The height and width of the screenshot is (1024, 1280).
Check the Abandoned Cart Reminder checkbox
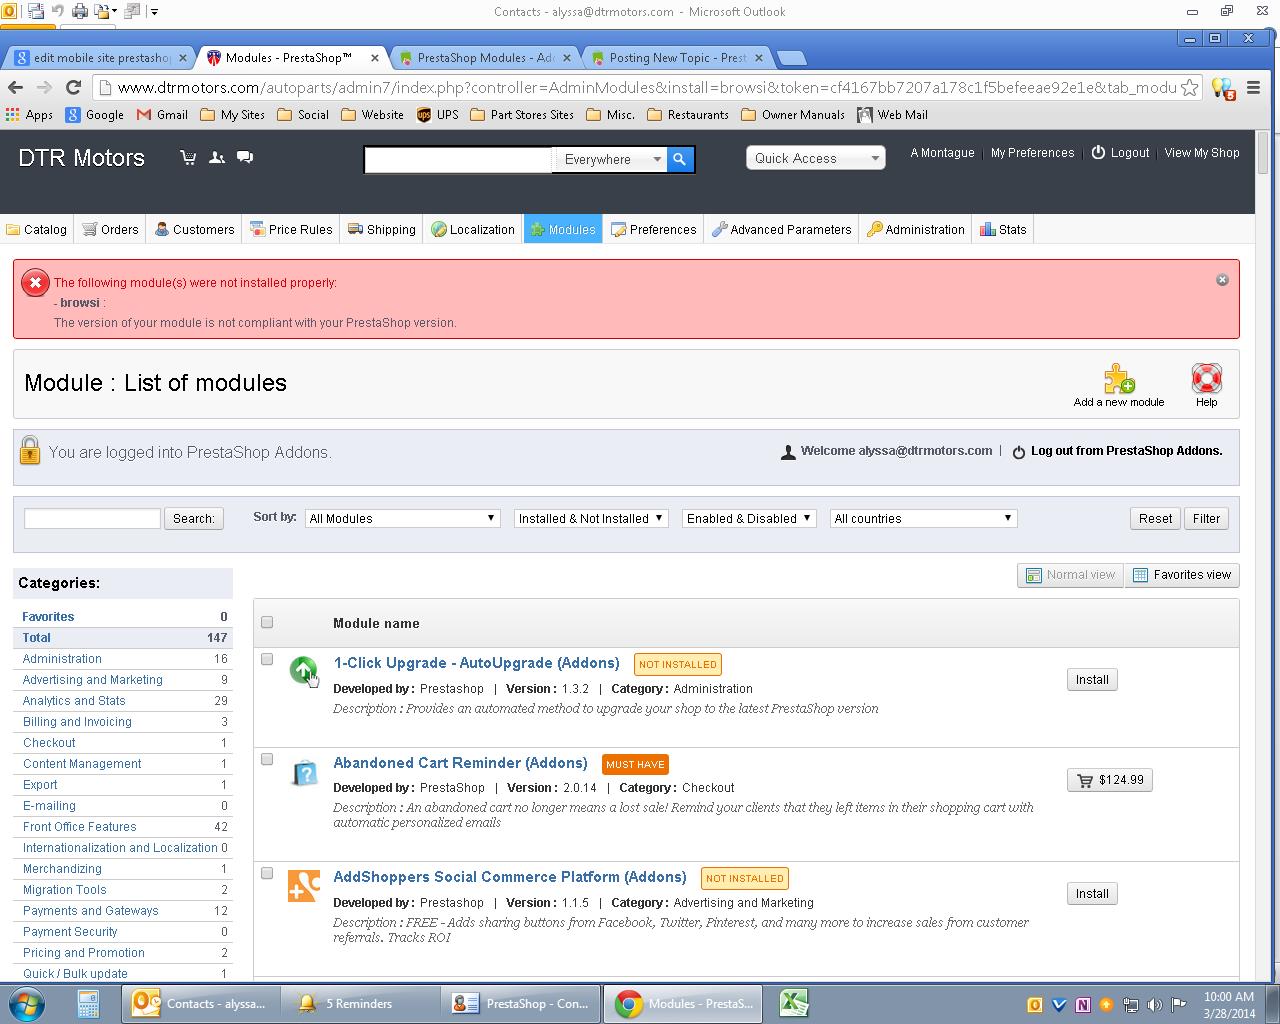click(x=267, y=759)
